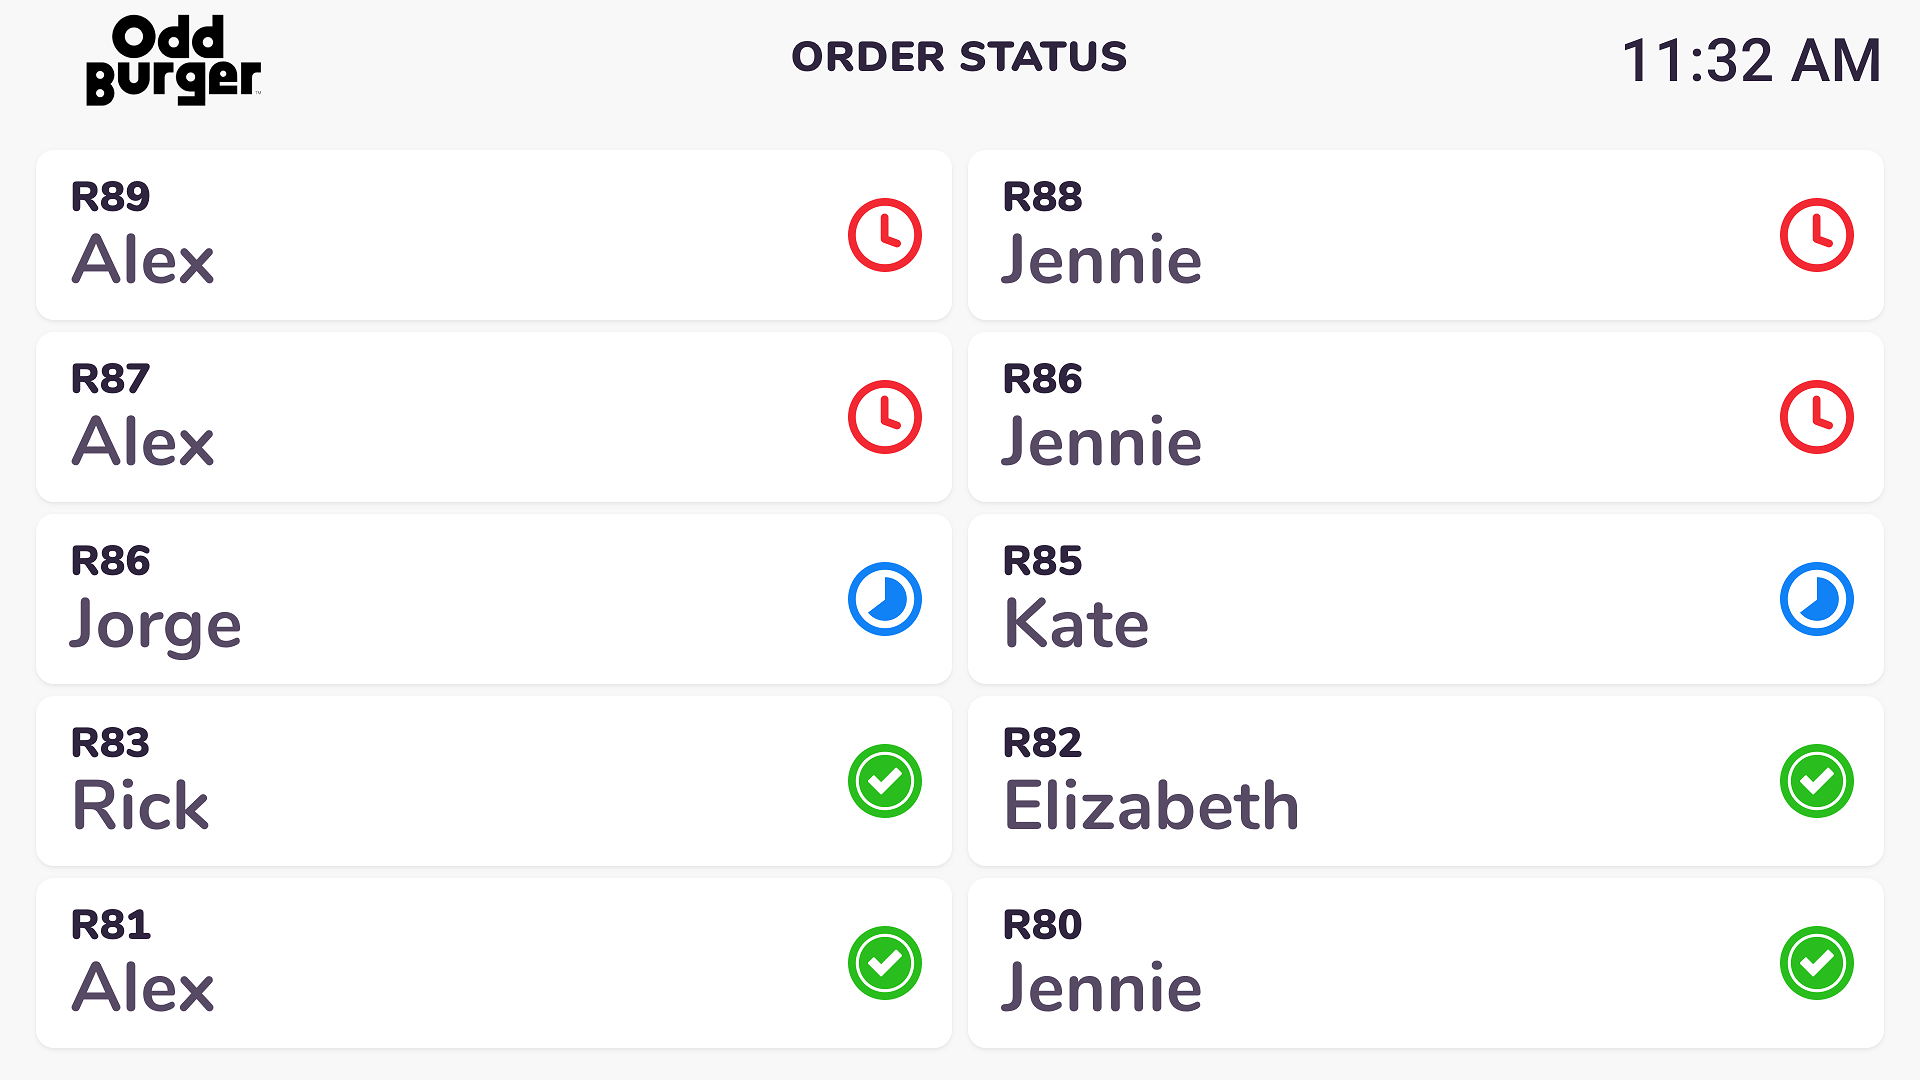Click the green checkmark on Rick's order R83
The width and height of the screenshot is (1920, 1080).
(884, 781)
